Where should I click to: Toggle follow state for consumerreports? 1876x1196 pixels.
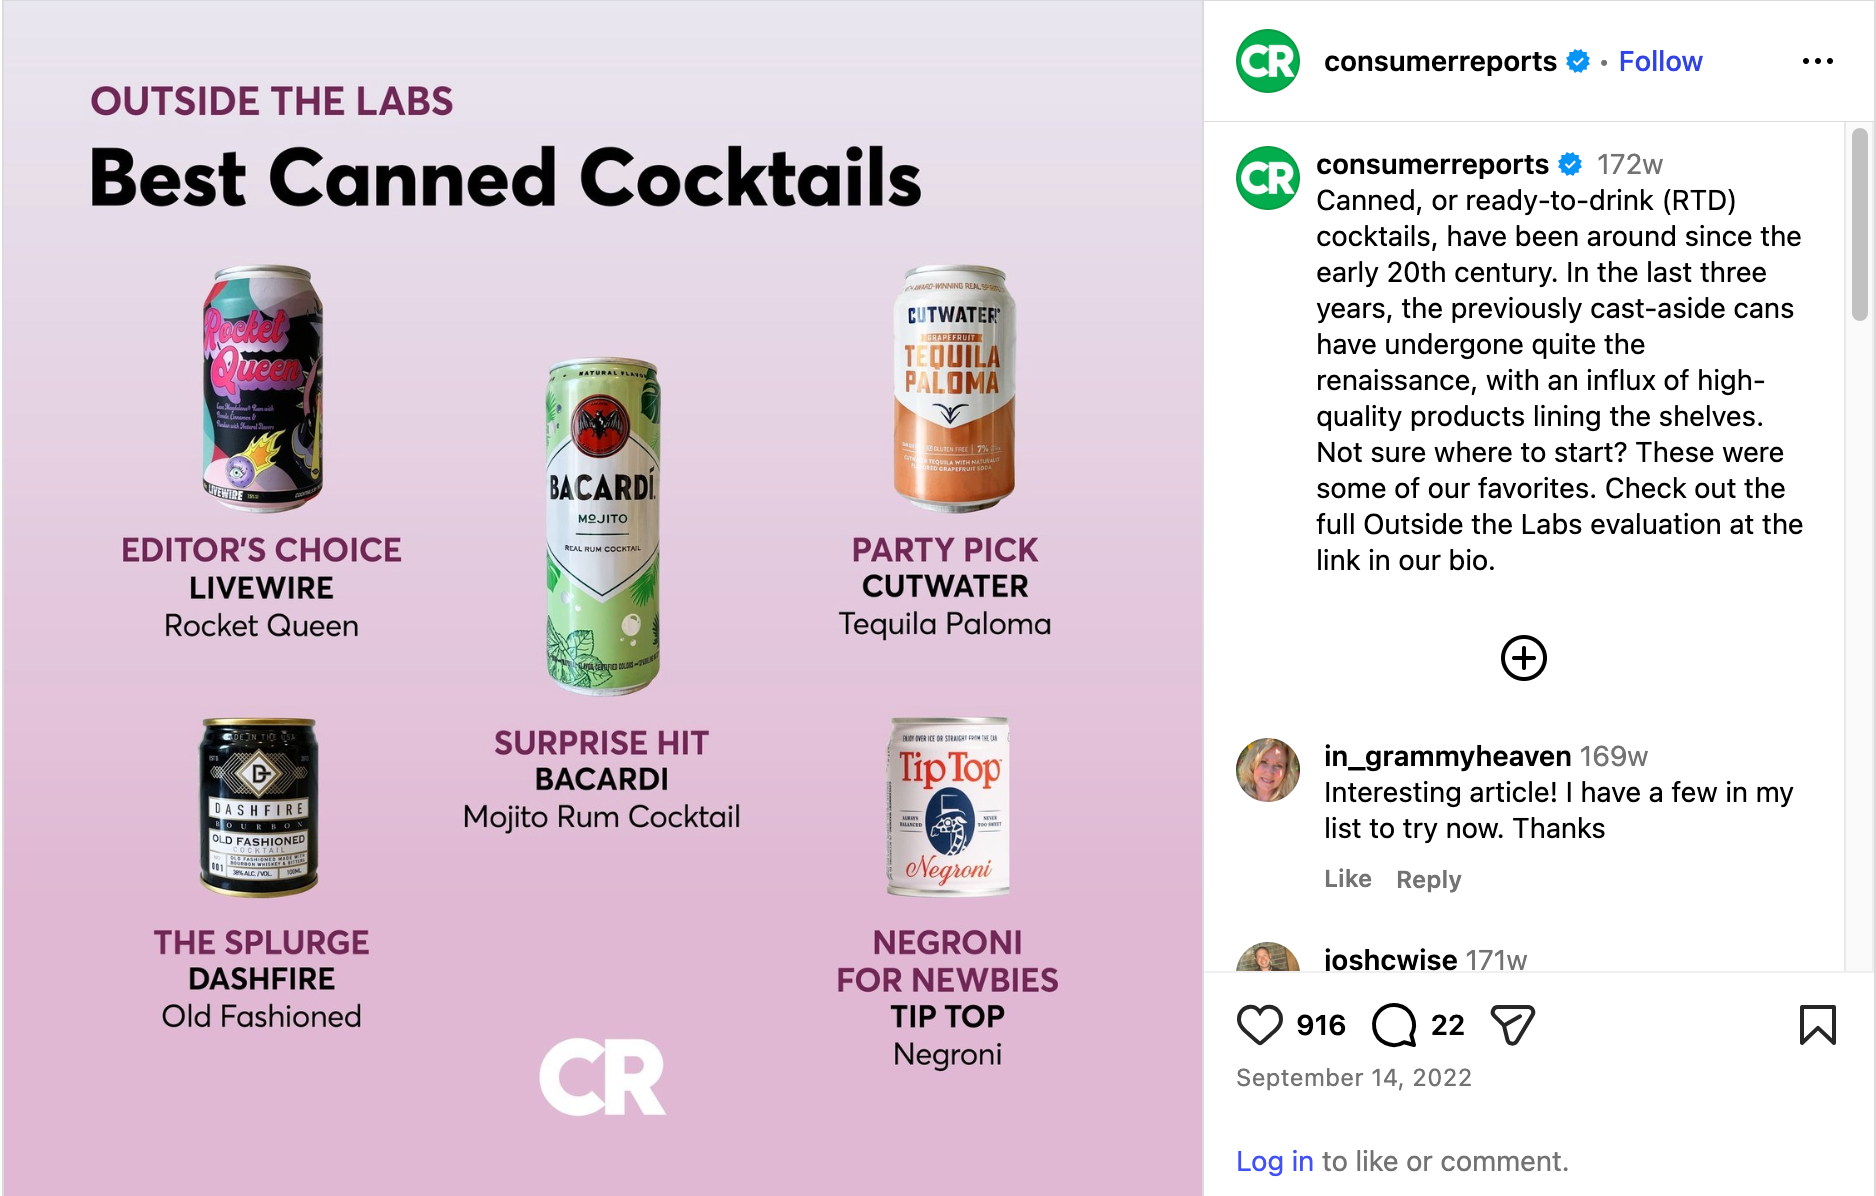pos(1660,61)
